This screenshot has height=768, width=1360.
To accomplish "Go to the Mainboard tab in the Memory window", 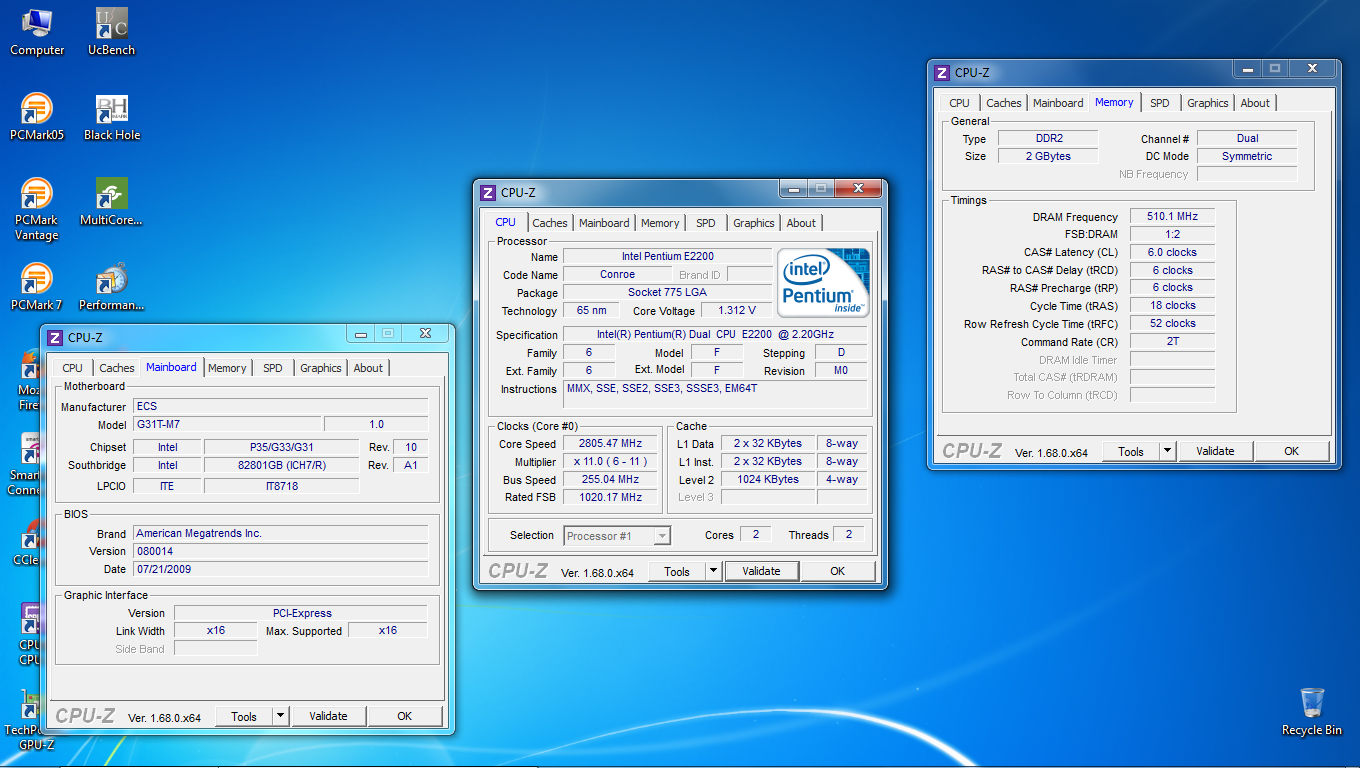I will click(1058, 103).
